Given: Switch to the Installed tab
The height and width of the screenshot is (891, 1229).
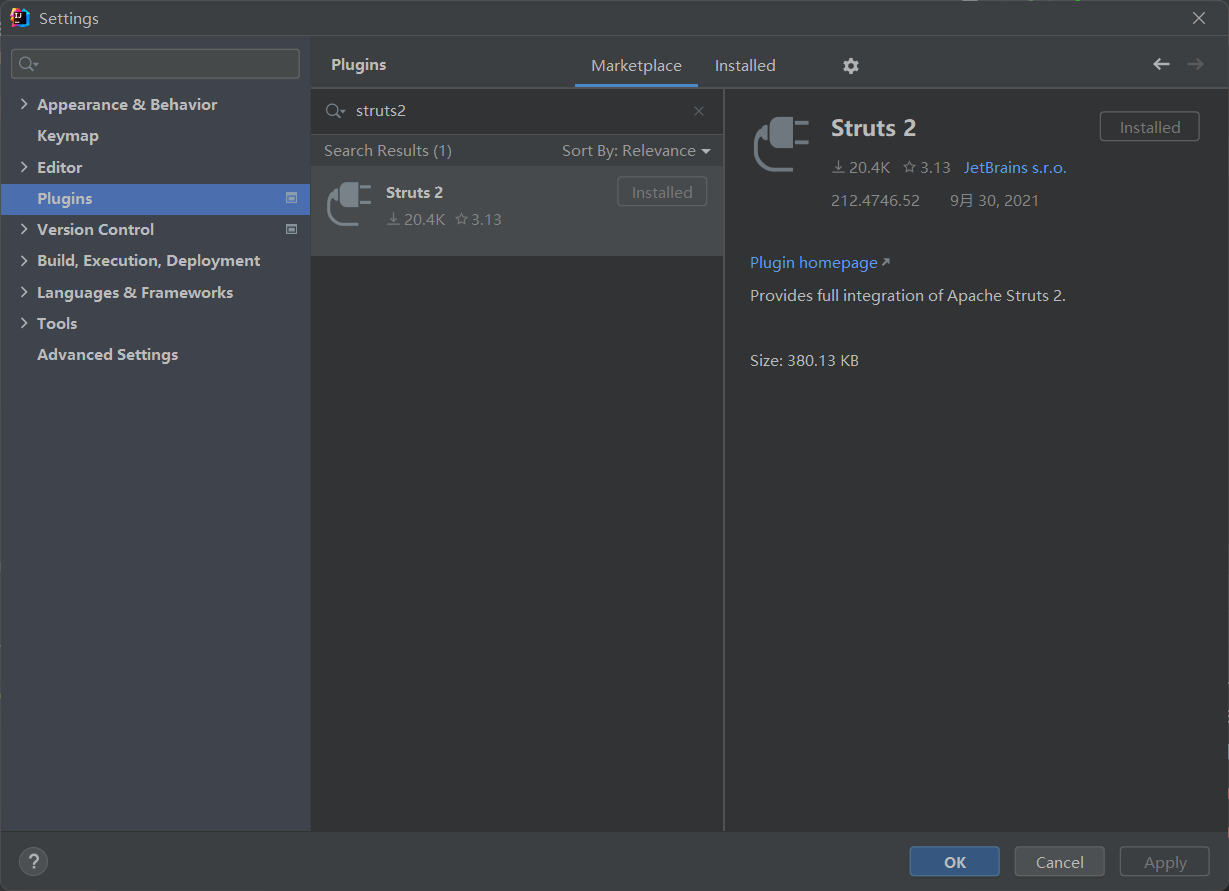Looking at the screenshot, I should pyautogui.click(x=745, y=66).
